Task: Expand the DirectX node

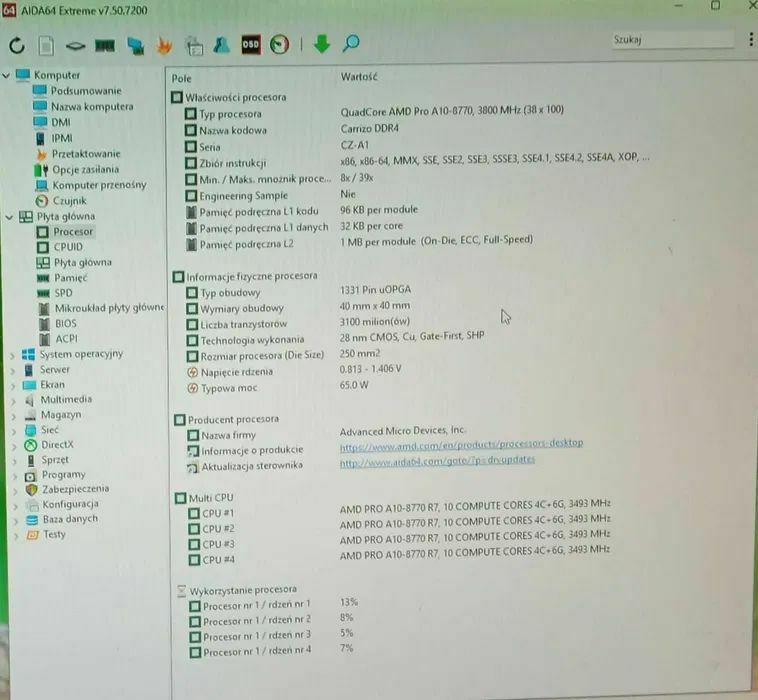Action: tap(14, 446)
